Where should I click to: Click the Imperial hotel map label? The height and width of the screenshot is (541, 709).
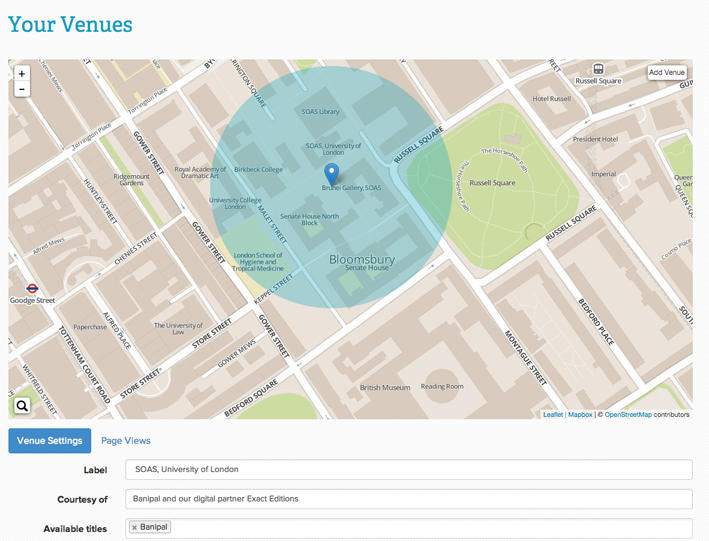pos(604,174)
